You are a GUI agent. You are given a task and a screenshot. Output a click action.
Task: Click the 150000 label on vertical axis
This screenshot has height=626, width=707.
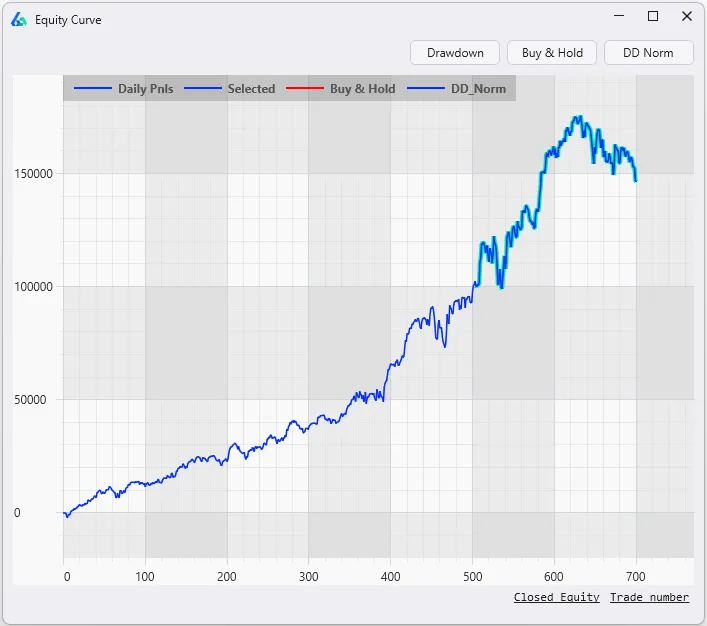tap(31, 174)
